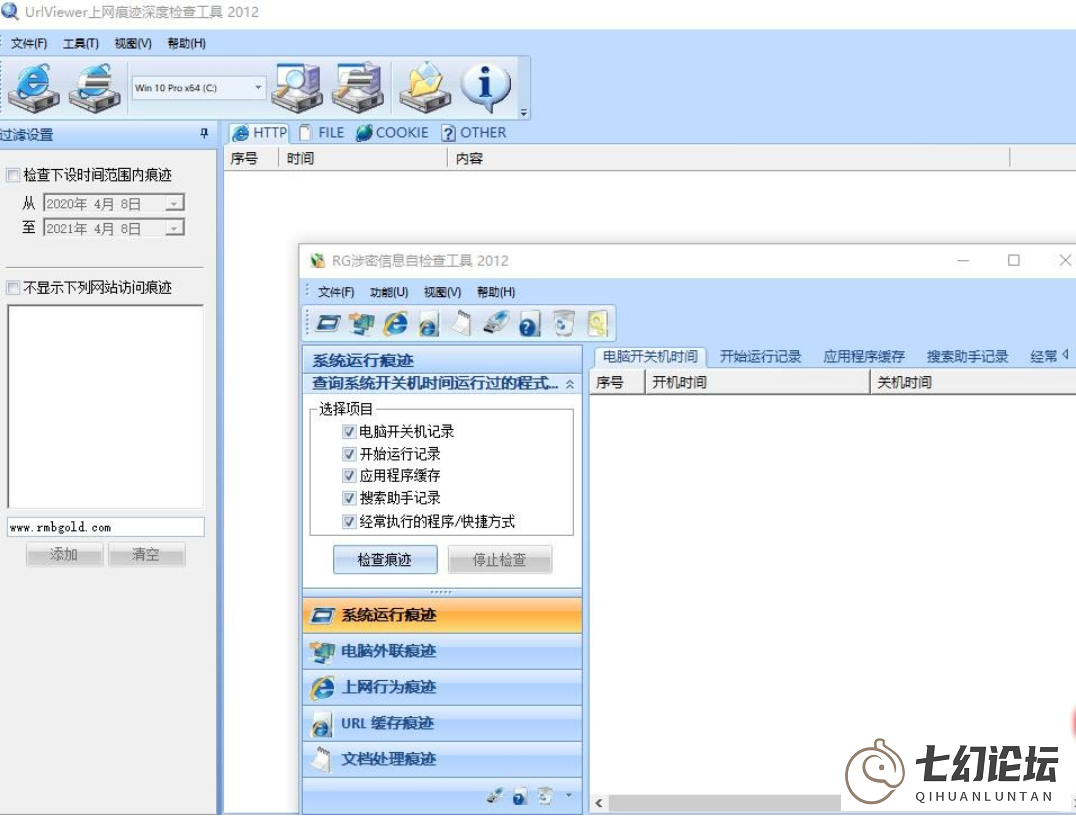Click the www.rmbgold.com website input field
1076x816 pixels.
click(x=106, y=527)
